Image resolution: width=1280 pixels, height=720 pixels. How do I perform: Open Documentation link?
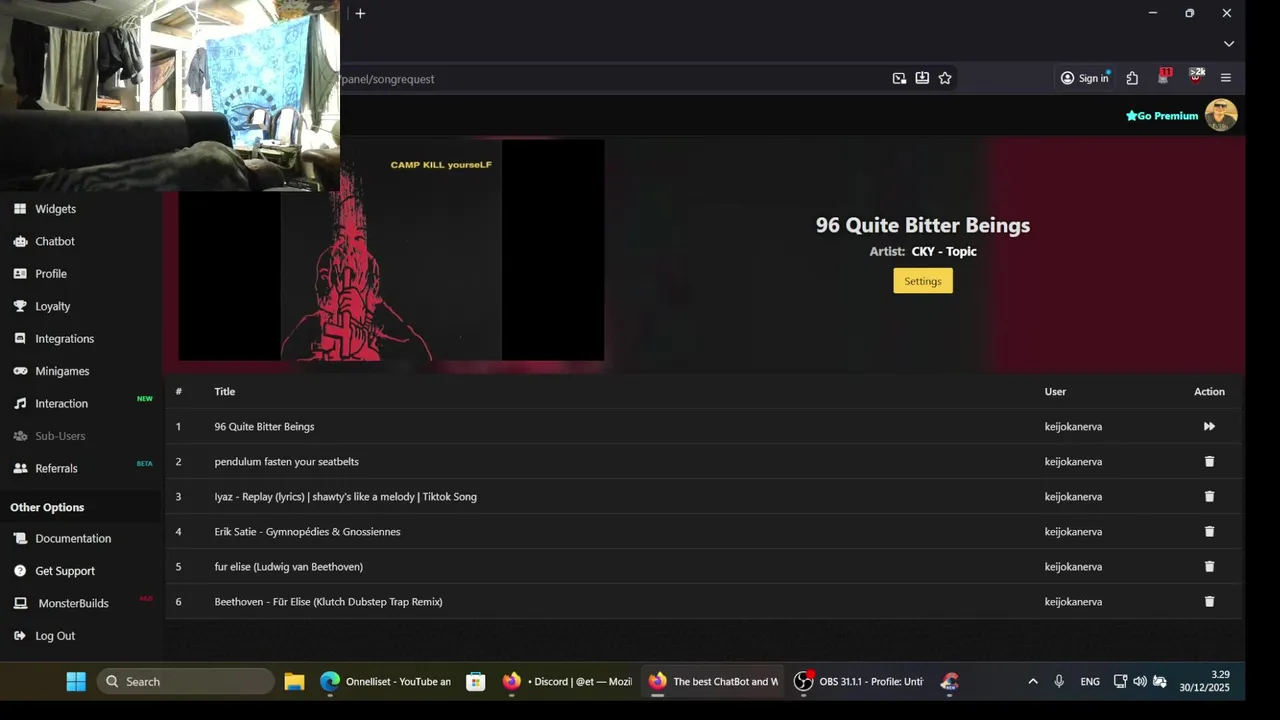coord(73,538)
